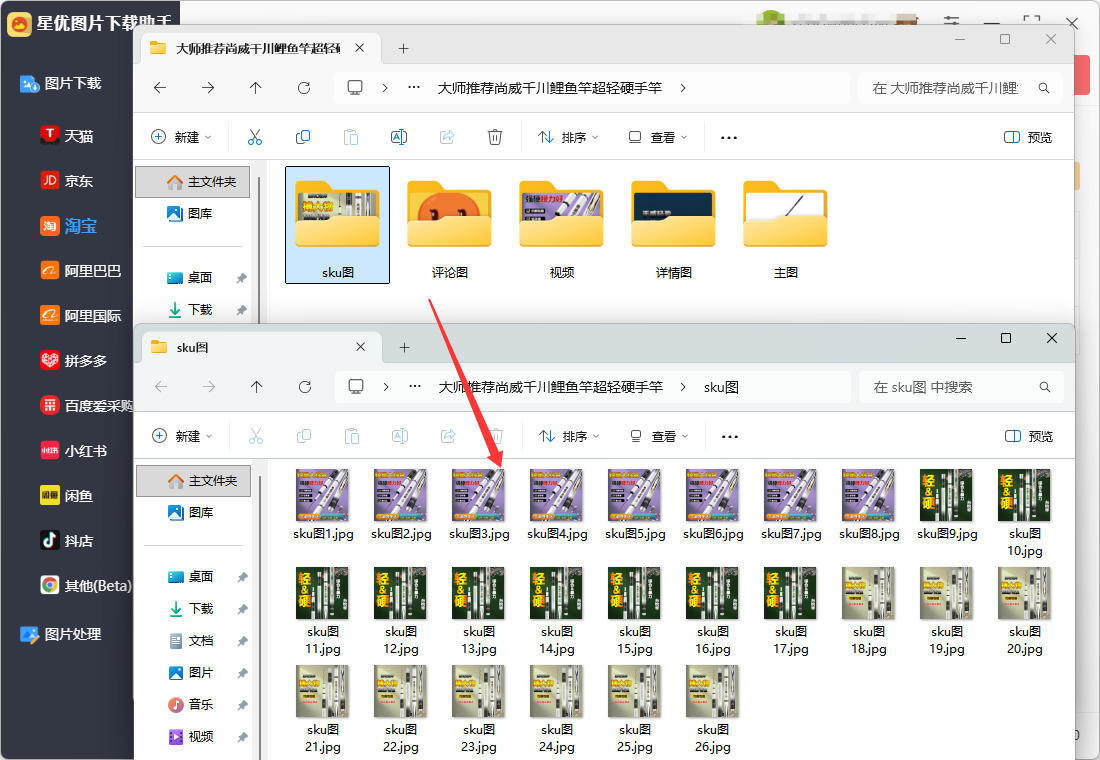Viewport: 1100px width, 760px height.
Task: Click 主文件夹 in sku图 navigation pane
Action: 193,481
